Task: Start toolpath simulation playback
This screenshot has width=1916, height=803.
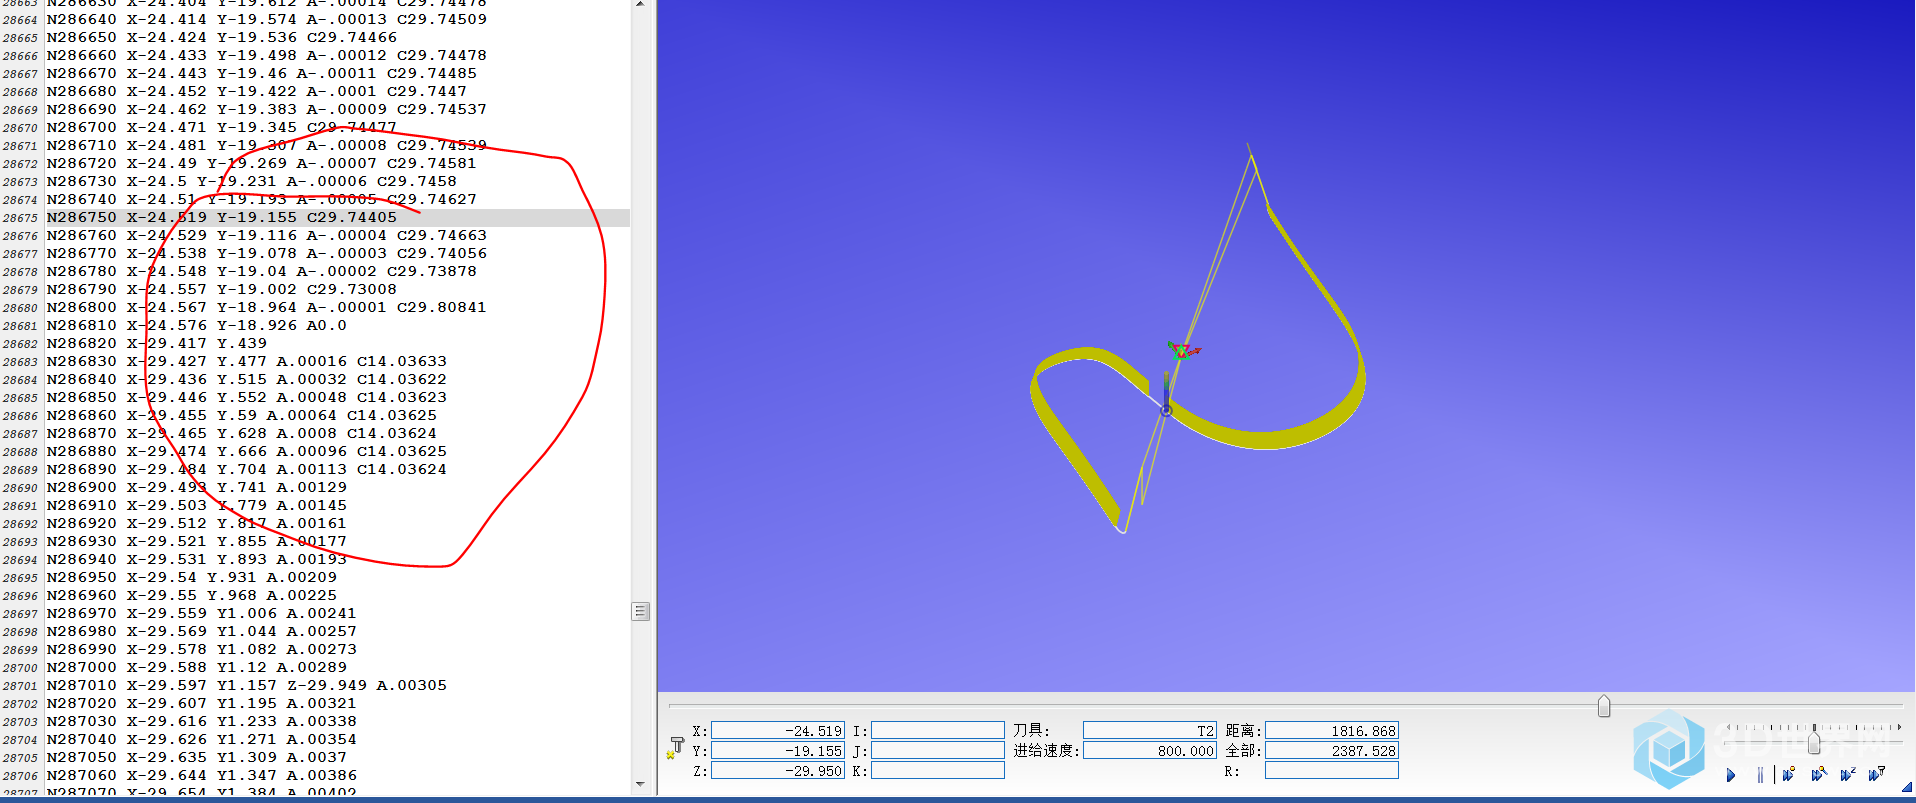Action: coord(1731,775)
